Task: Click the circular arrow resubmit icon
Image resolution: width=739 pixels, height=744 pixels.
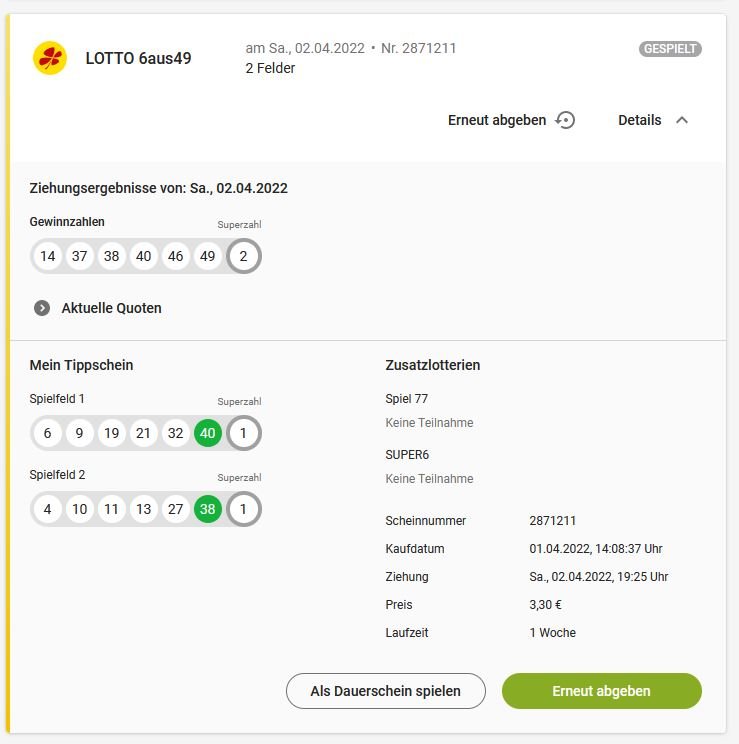Action: point(565,120)
